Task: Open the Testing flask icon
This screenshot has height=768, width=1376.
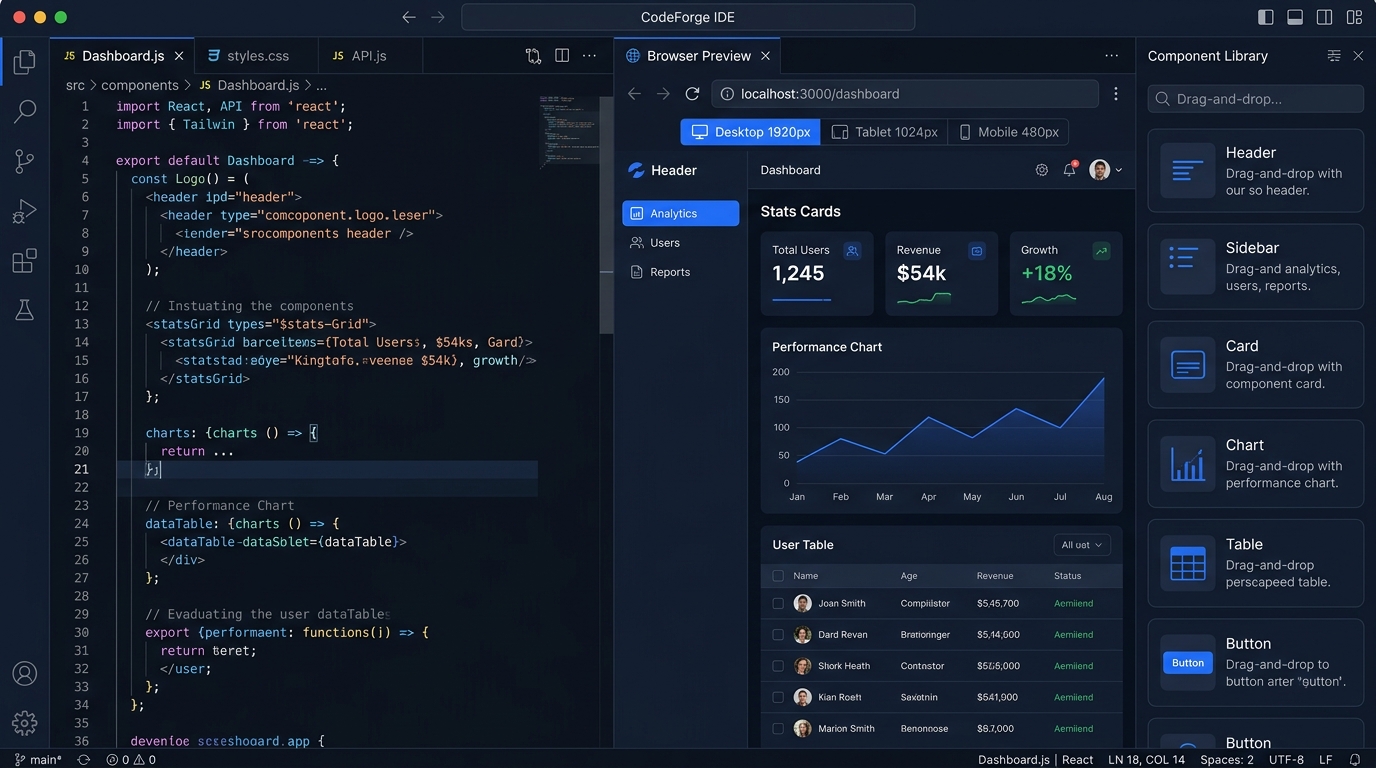Action: pyautogui.click(x=24, y=311)
